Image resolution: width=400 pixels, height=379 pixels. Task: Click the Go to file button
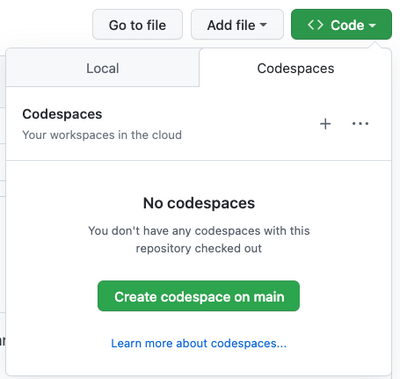[137, 25]
